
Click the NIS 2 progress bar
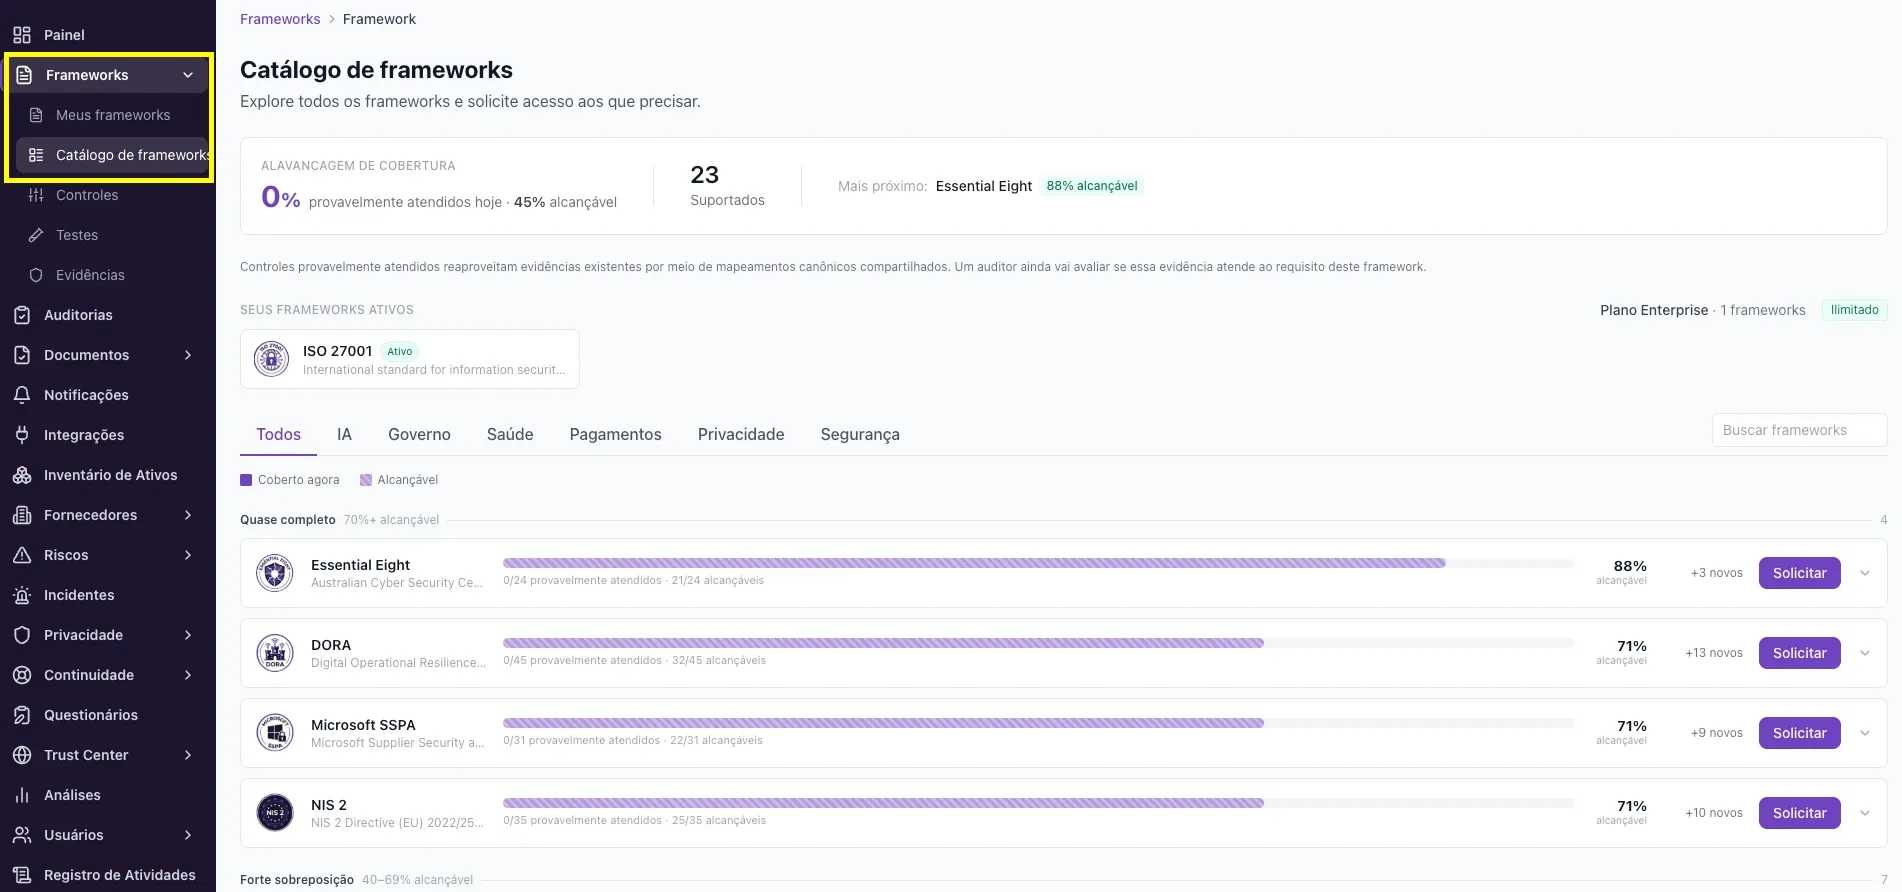pos(1038,803)
